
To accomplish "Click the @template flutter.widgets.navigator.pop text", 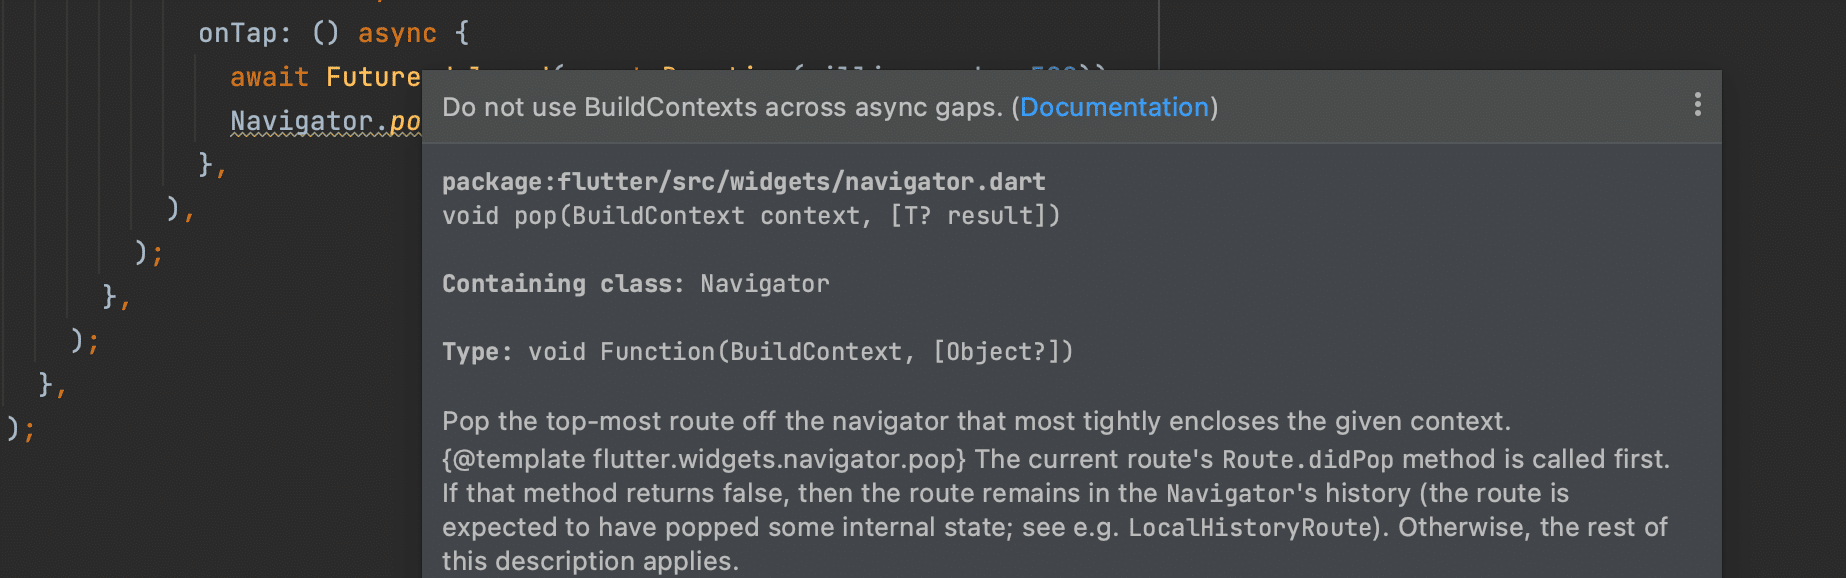I will pyautogui.click(x=704, y=460).
